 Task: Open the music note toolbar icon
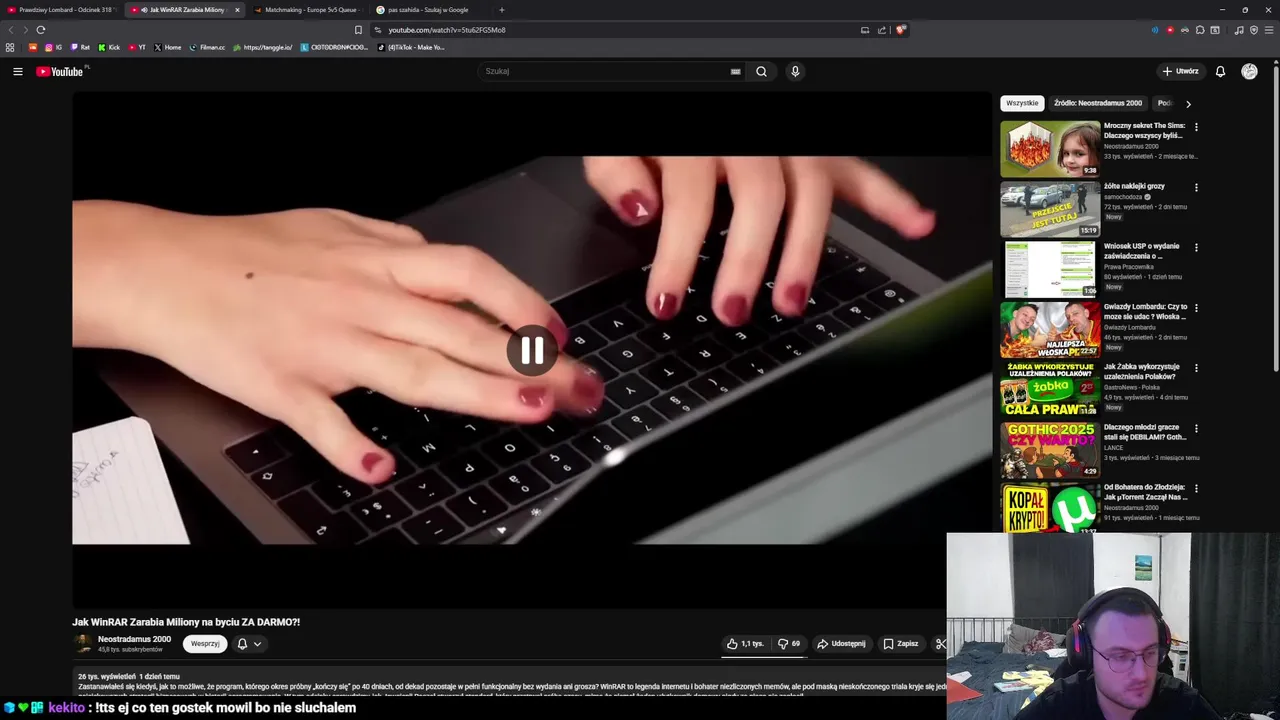(1239, 30)
